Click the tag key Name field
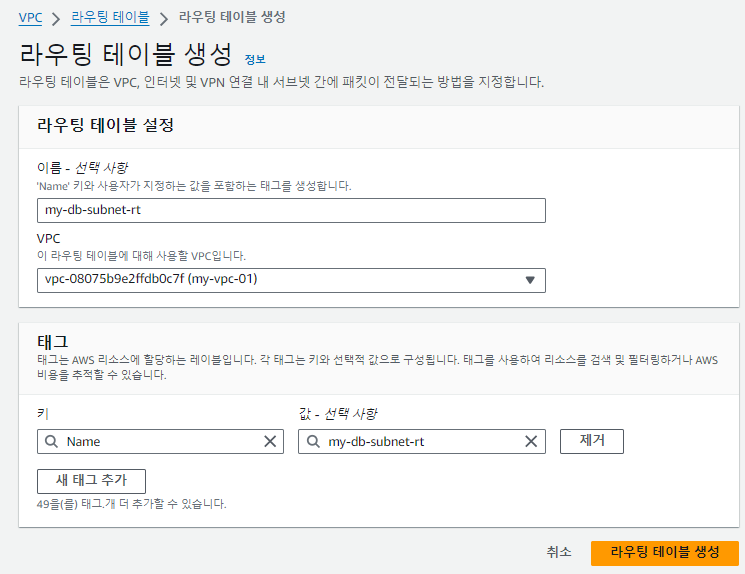 160,441
